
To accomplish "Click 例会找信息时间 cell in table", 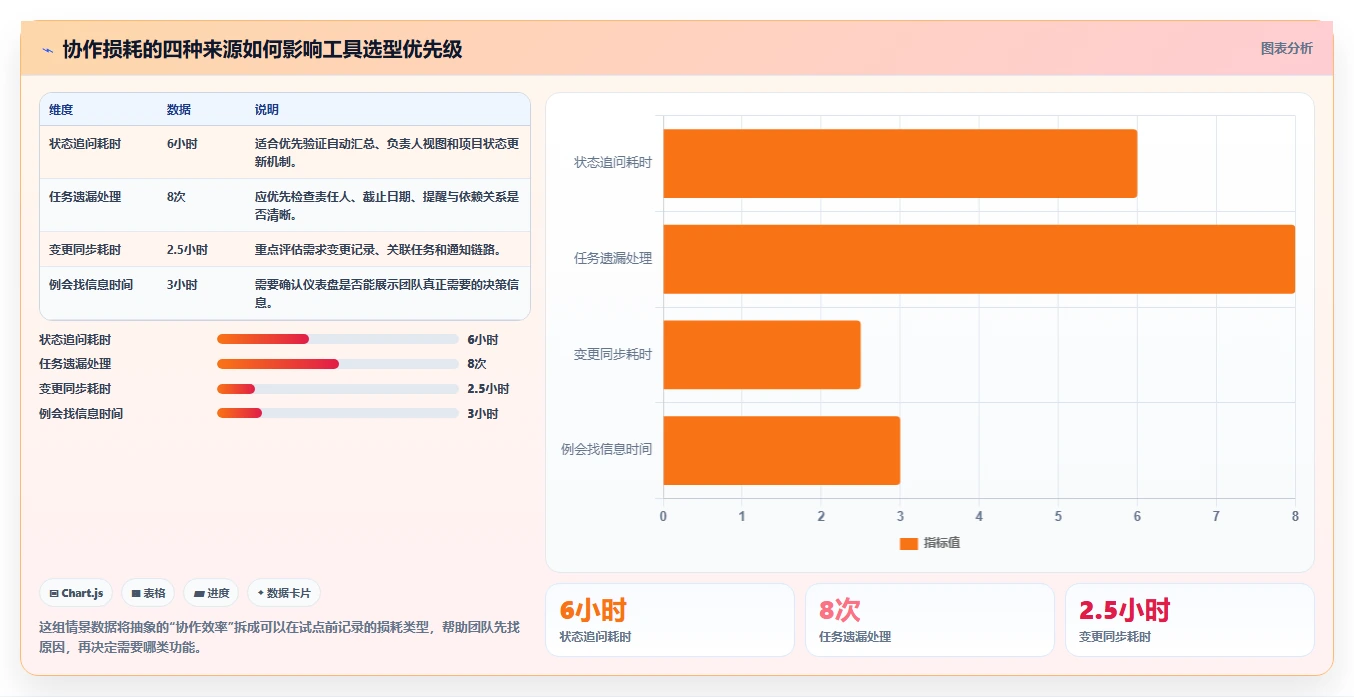I will click(x=91, y=285).
